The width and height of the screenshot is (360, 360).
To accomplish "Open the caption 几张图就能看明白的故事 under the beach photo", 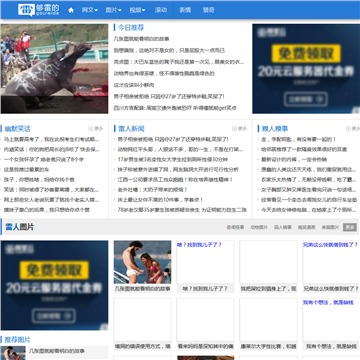I will 142,289.
